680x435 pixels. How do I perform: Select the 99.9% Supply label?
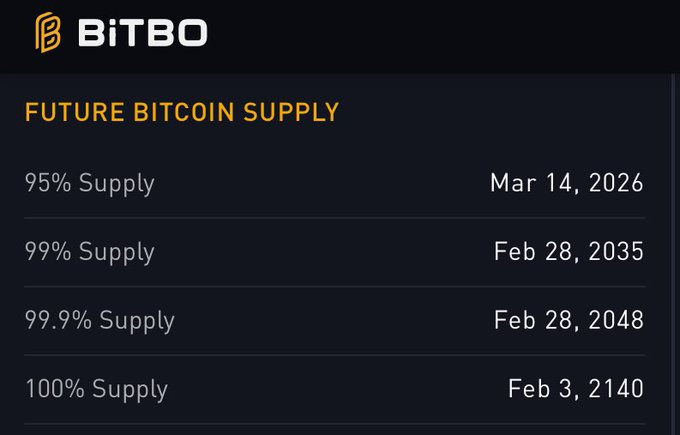pos(100,320)
